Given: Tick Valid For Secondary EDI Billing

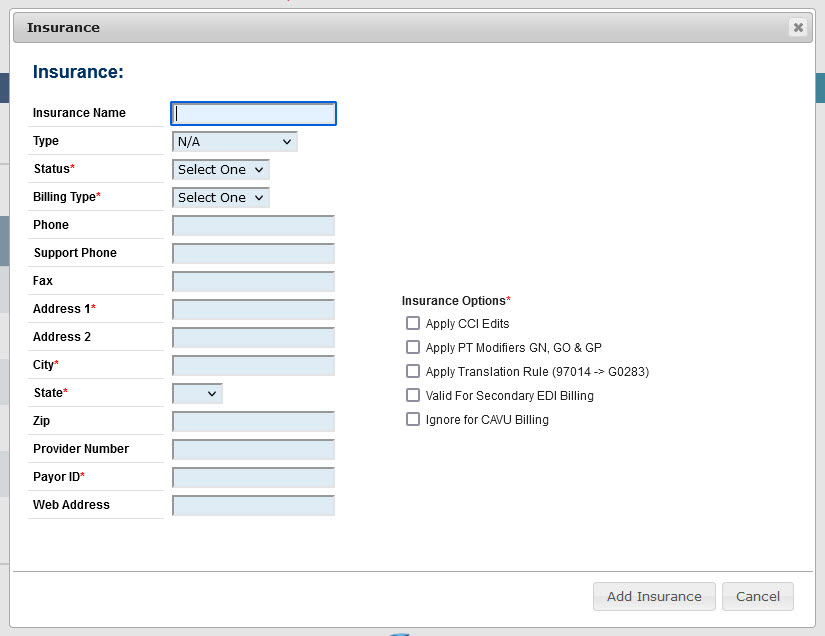Looking at the screenshot, I should [413, 395].
